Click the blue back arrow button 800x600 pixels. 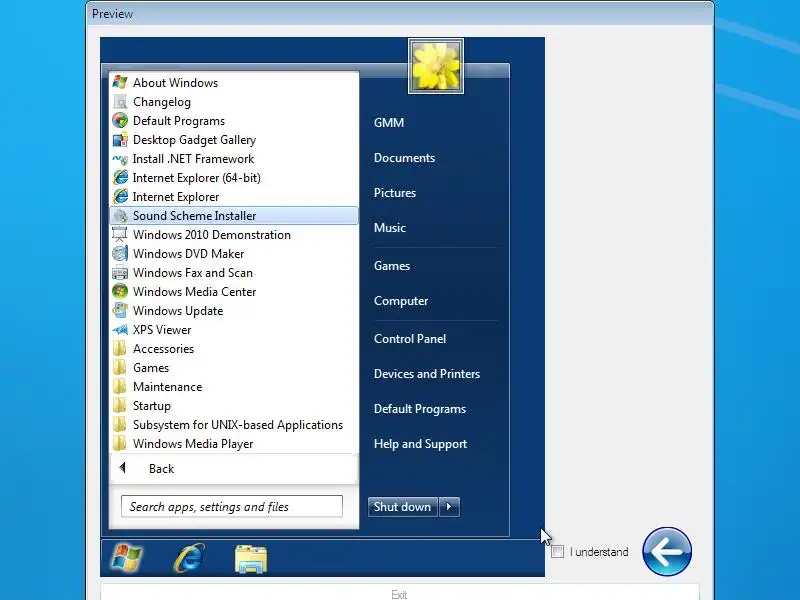[x=667, y=552]
